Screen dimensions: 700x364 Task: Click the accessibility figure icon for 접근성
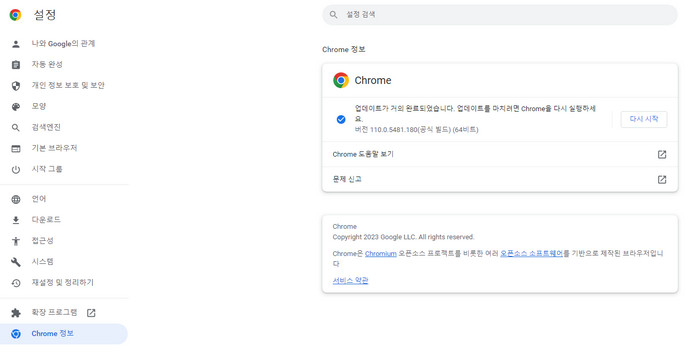click(x=16, y=241)
